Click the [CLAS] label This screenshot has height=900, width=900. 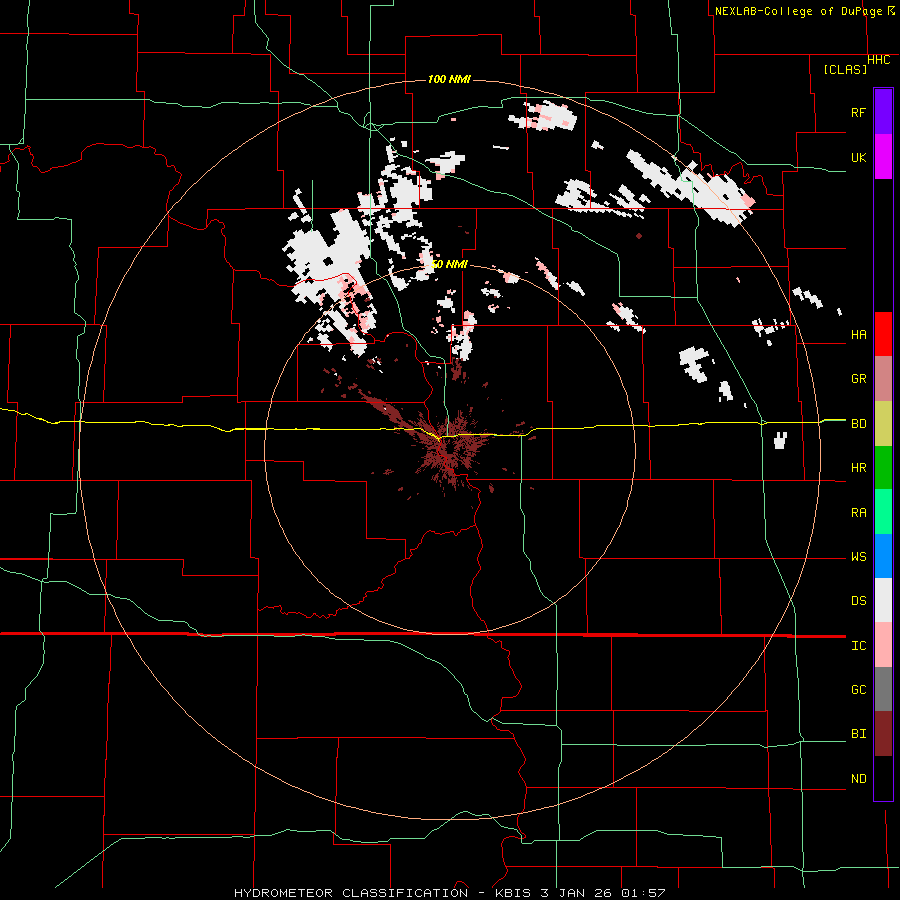click(x=845, y=69)
